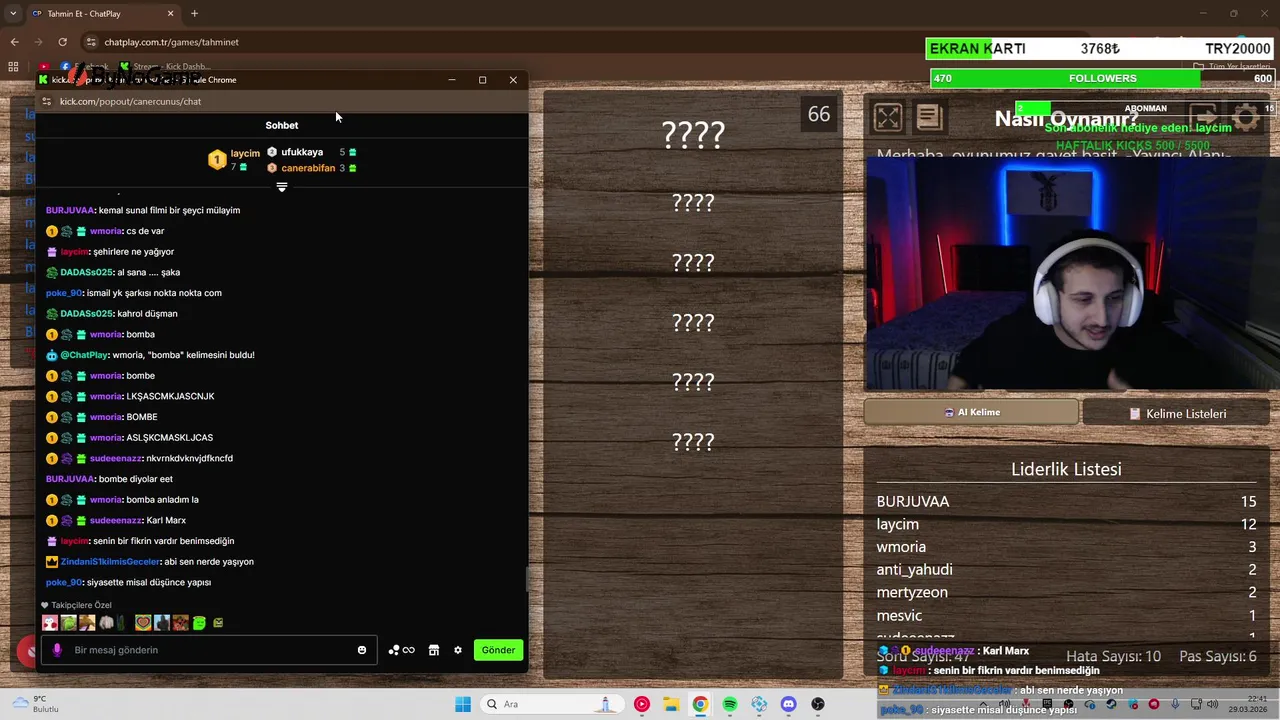
Task: Click canerabifan in gift leaderboard
Action: coord(308,168)
